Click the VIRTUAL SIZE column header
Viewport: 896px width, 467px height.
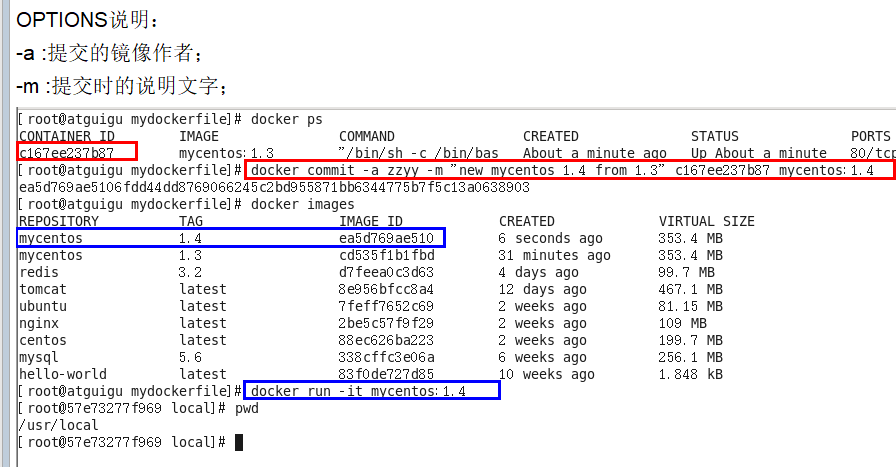click(706, 221)
